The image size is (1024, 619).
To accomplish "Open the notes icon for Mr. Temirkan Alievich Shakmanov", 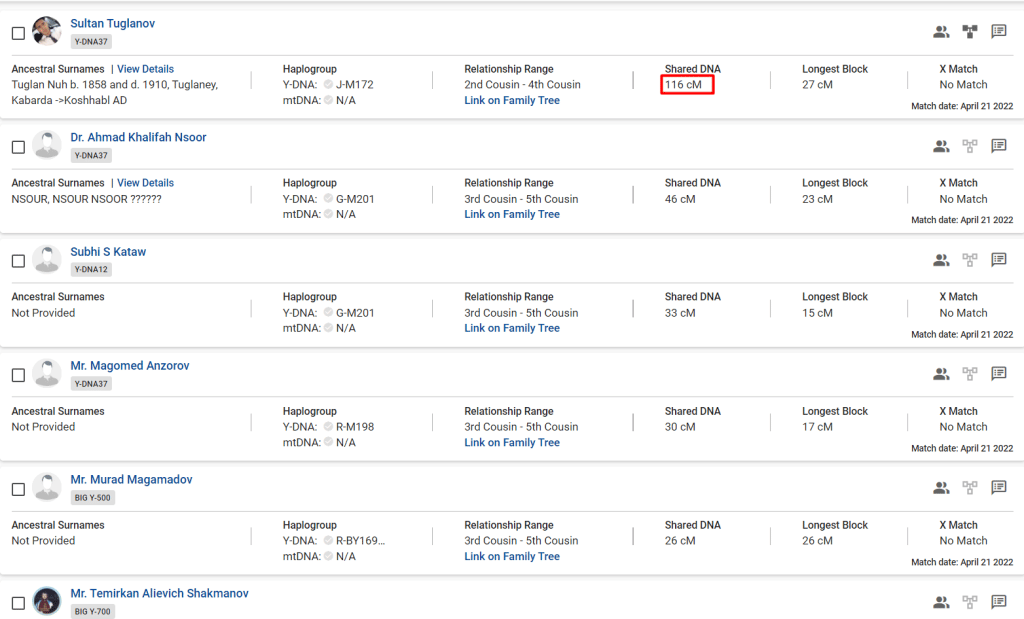I will (x=998, y=602).
